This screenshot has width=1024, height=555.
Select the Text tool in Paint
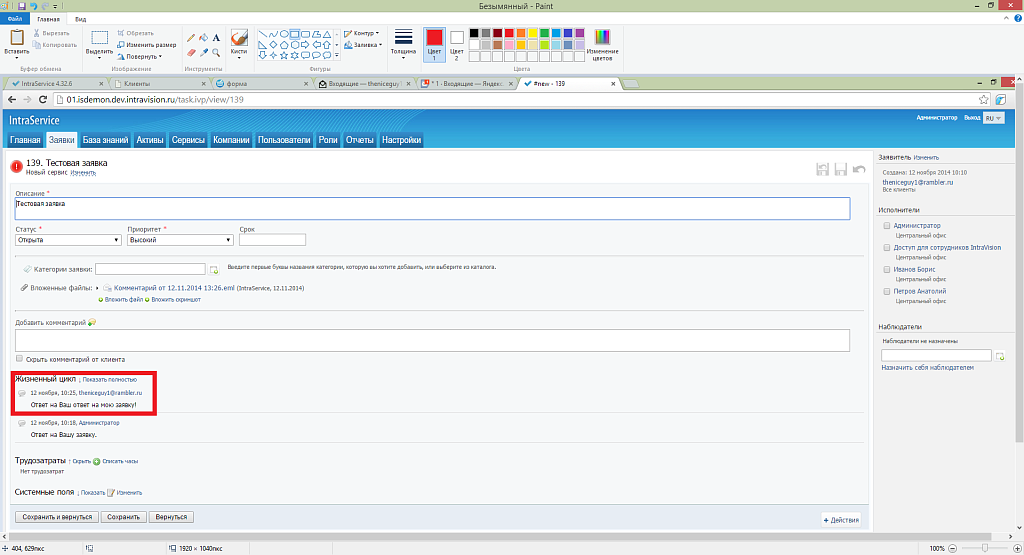click(216, 37)
